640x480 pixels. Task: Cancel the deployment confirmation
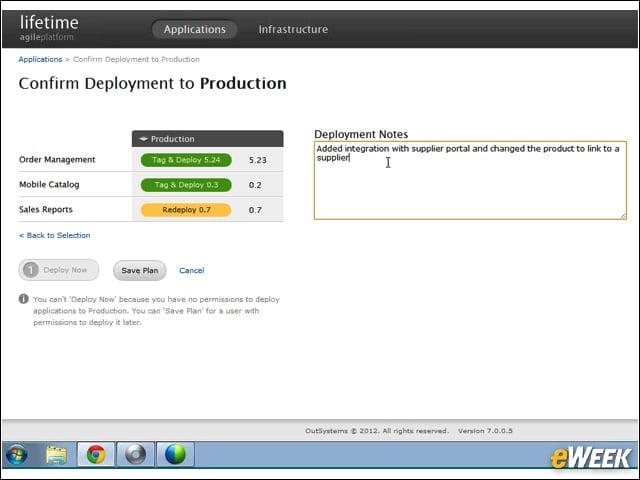[191, 270]
